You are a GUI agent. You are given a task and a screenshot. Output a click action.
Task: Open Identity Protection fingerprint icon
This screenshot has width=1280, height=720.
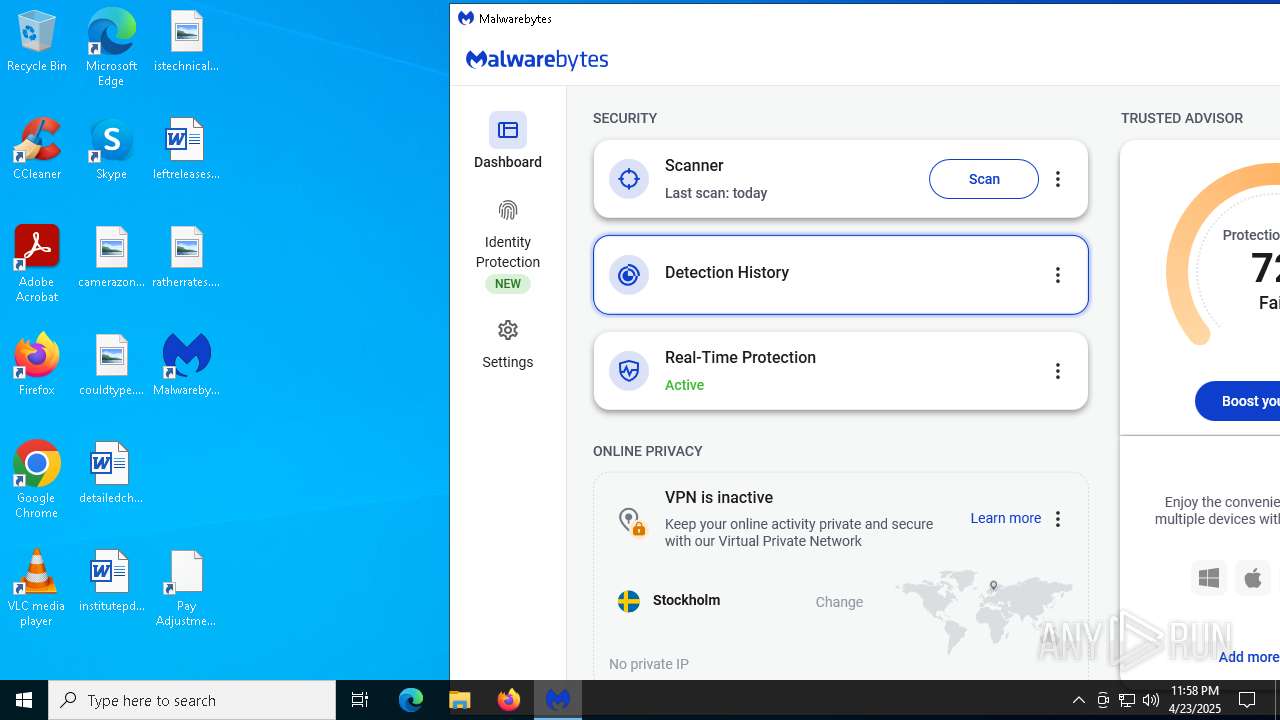(508, 210)
